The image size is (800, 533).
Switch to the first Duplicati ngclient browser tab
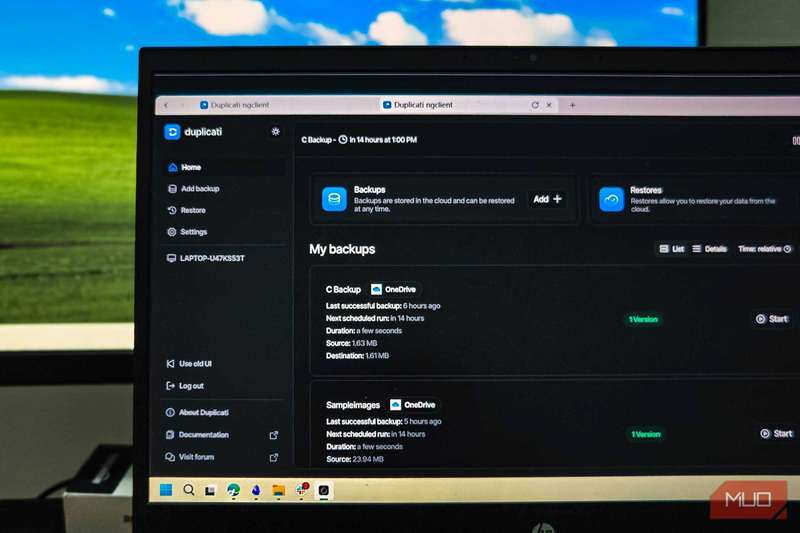point(235,105)
